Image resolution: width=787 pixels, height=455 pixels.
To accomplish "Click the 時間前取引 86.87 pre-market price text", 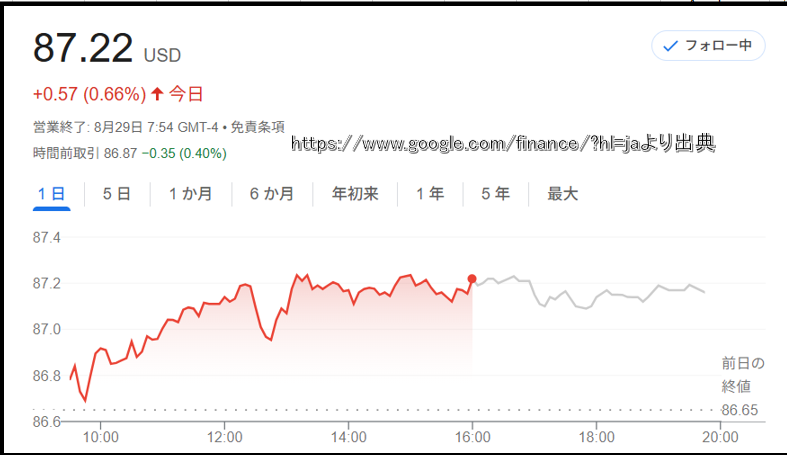I will tap(85, 153).
